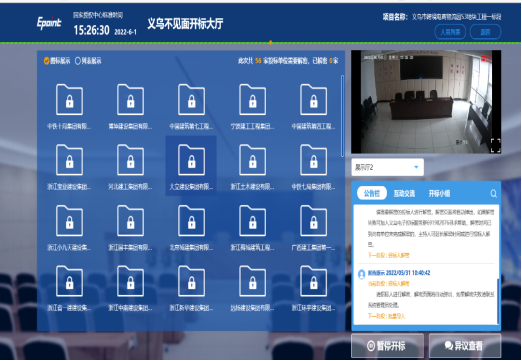Click the 暂停开标 button
The height and width of the screenshot is (361, 522).
coord(387,346)
